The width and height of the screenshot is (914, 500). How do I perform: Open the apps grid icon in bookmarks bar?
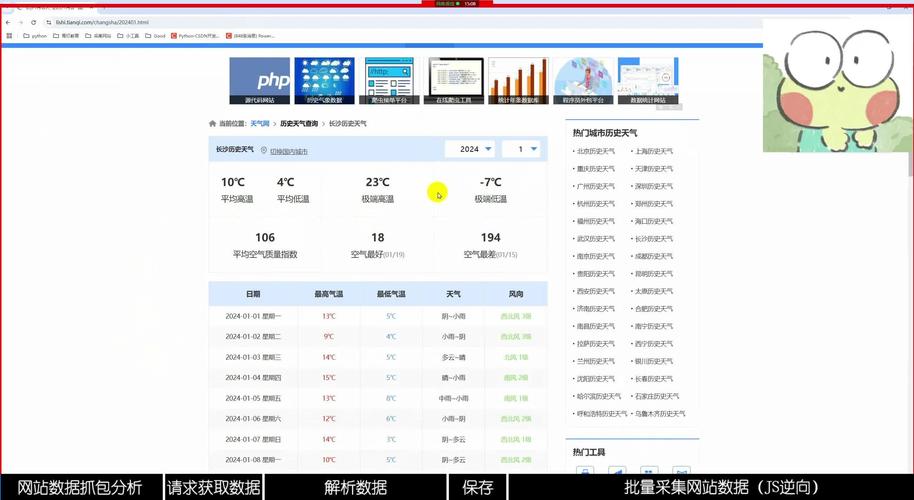(x=9, y=36)
